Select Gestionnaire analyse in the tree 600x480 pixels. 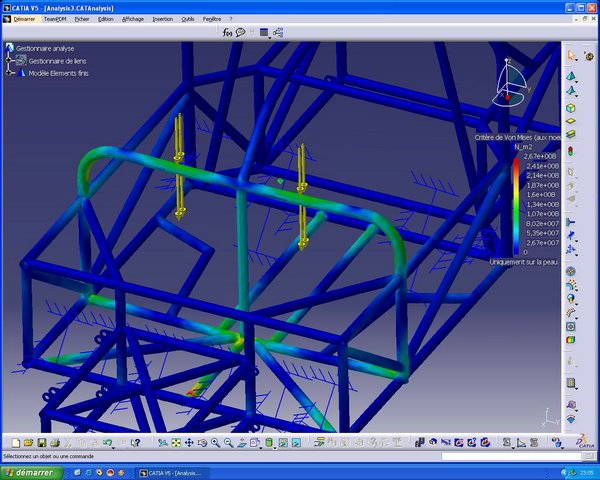click(45, 48)
